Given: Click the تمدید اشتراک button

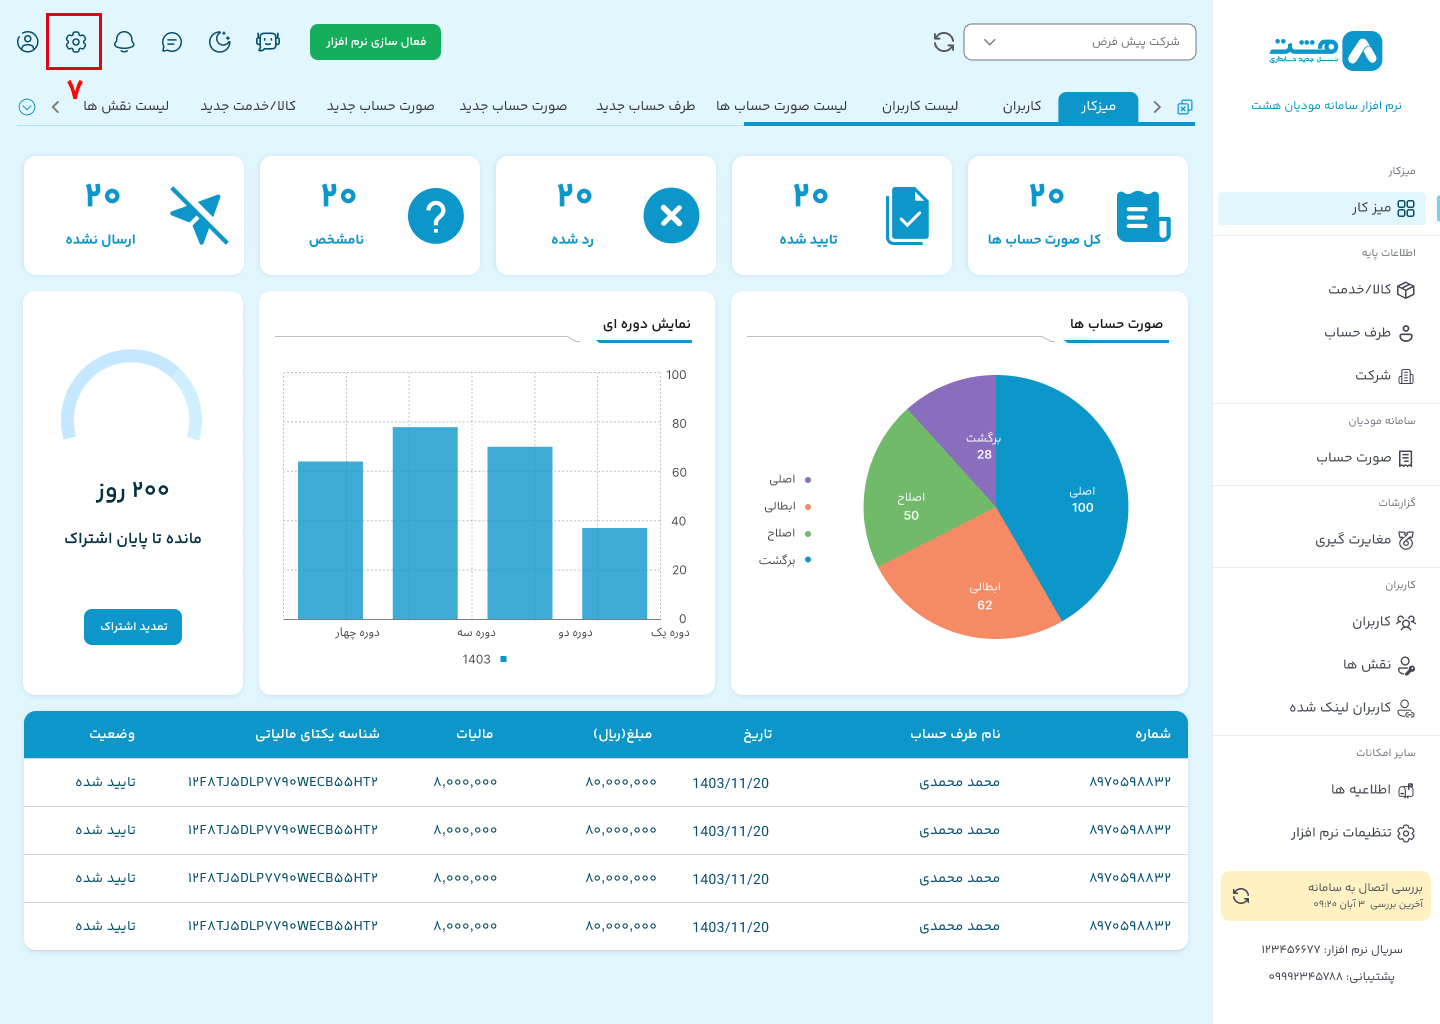Looking at the screenshot, I should coord(133,627).
